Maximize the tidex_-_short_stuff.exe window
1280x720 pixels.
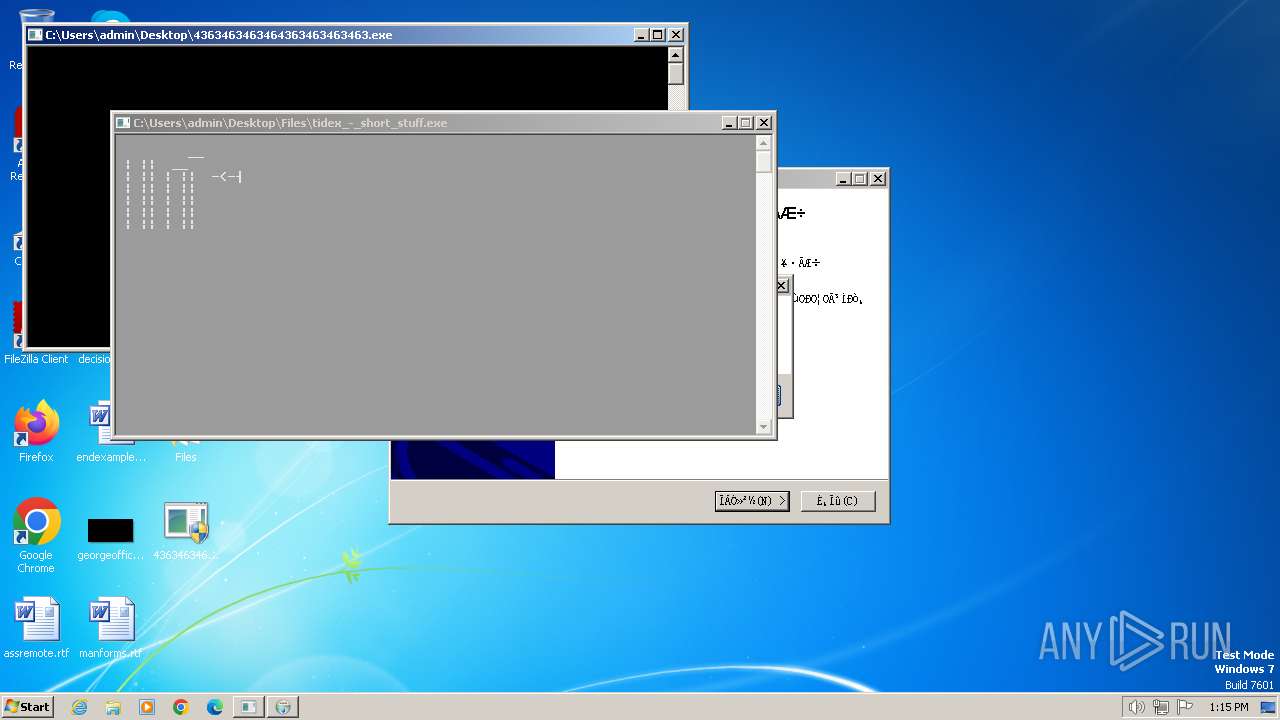(x=746, y=123)
